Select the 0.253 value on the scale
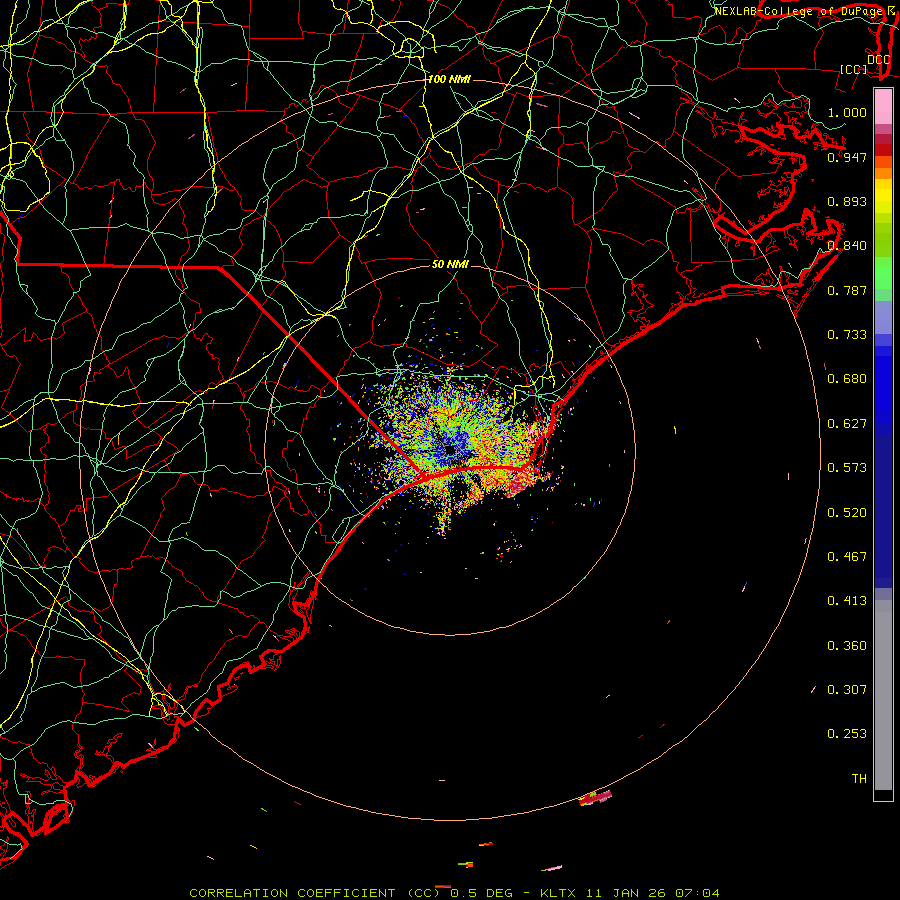Screen dimensions: 900x900 [847, 734]
